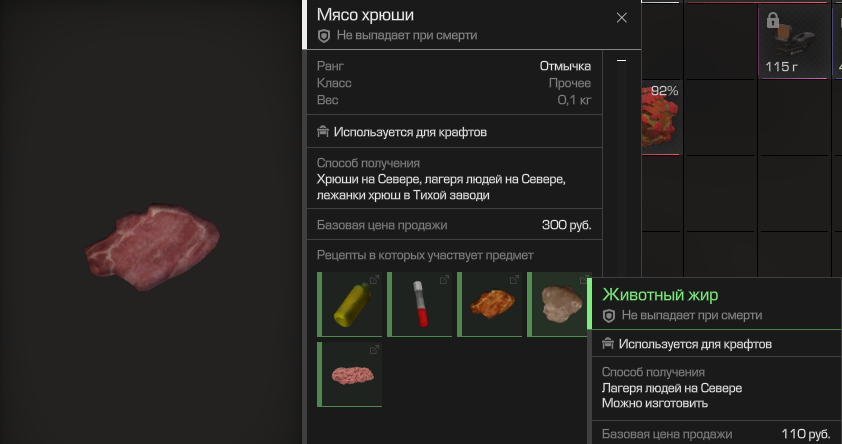The width and height of the screenshot is (842, 444).
Task: Collapse the item stats section with minus button
Action: click(621, 61)
